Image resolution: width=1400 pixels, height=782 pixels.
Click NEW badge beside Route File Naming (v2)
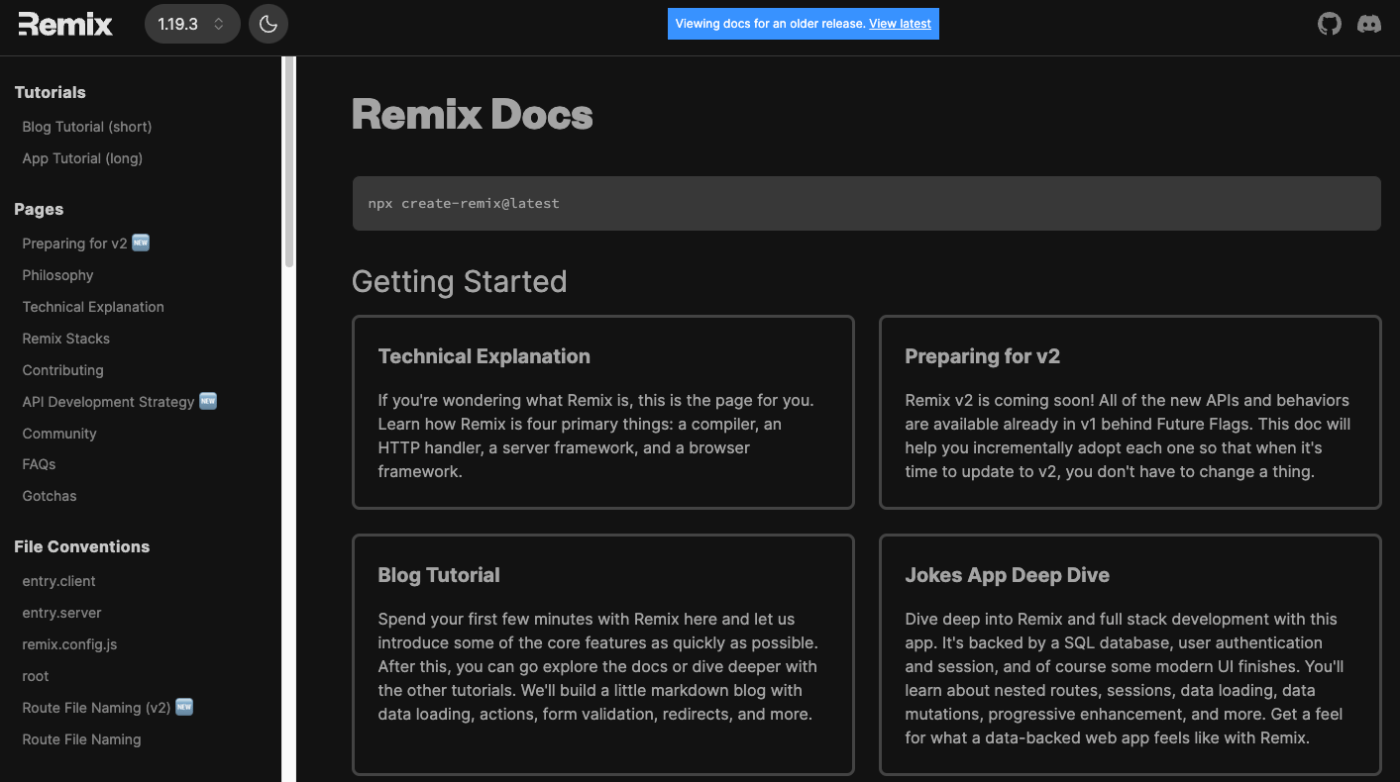[x=184, y=707]
